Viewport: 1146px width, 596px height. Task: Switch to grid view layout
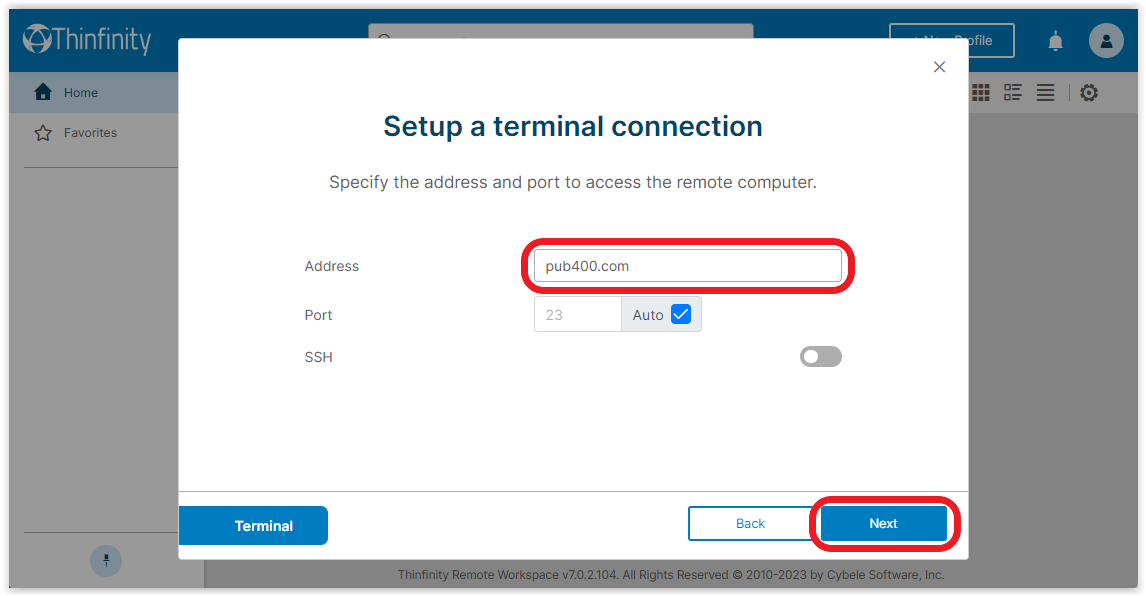(x=981, y=92)
